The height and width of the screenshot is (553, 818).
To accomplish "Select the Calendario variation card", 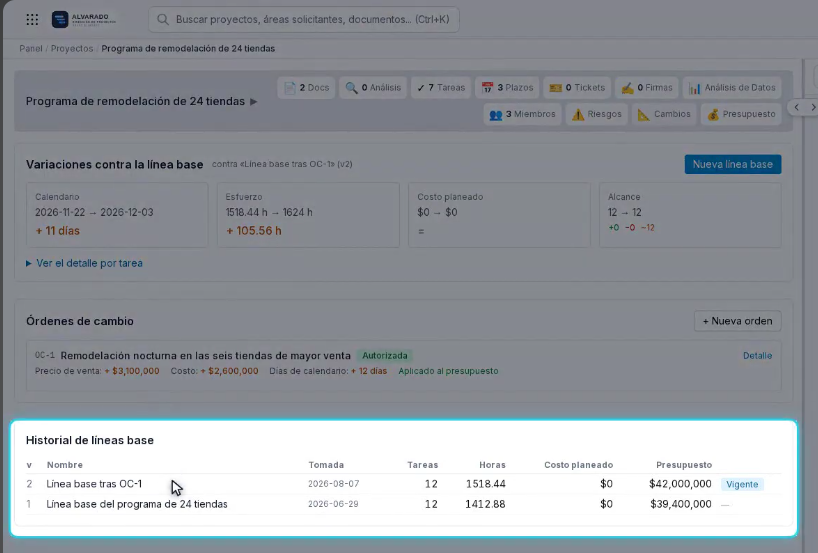I will pyautogui.click(x=117, y=215).
